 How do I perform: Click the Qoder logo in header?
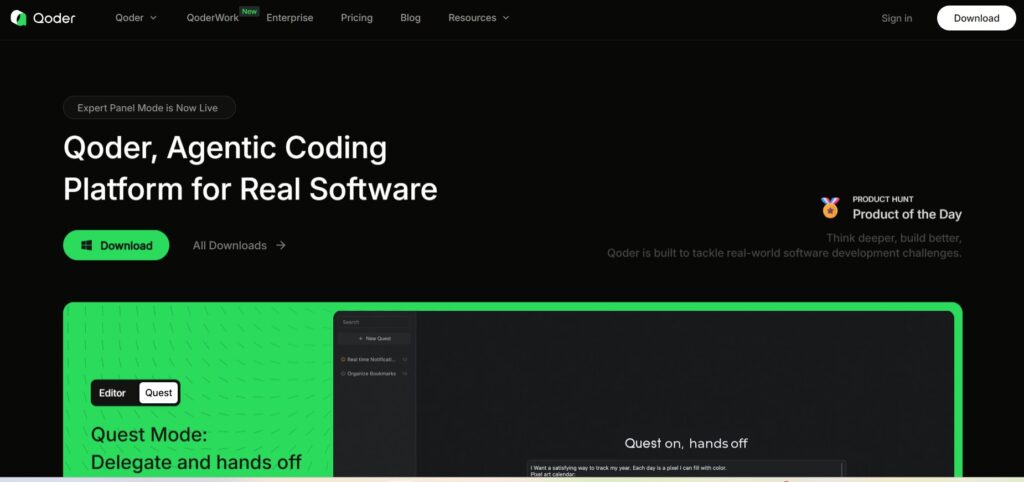click(43, 18)
